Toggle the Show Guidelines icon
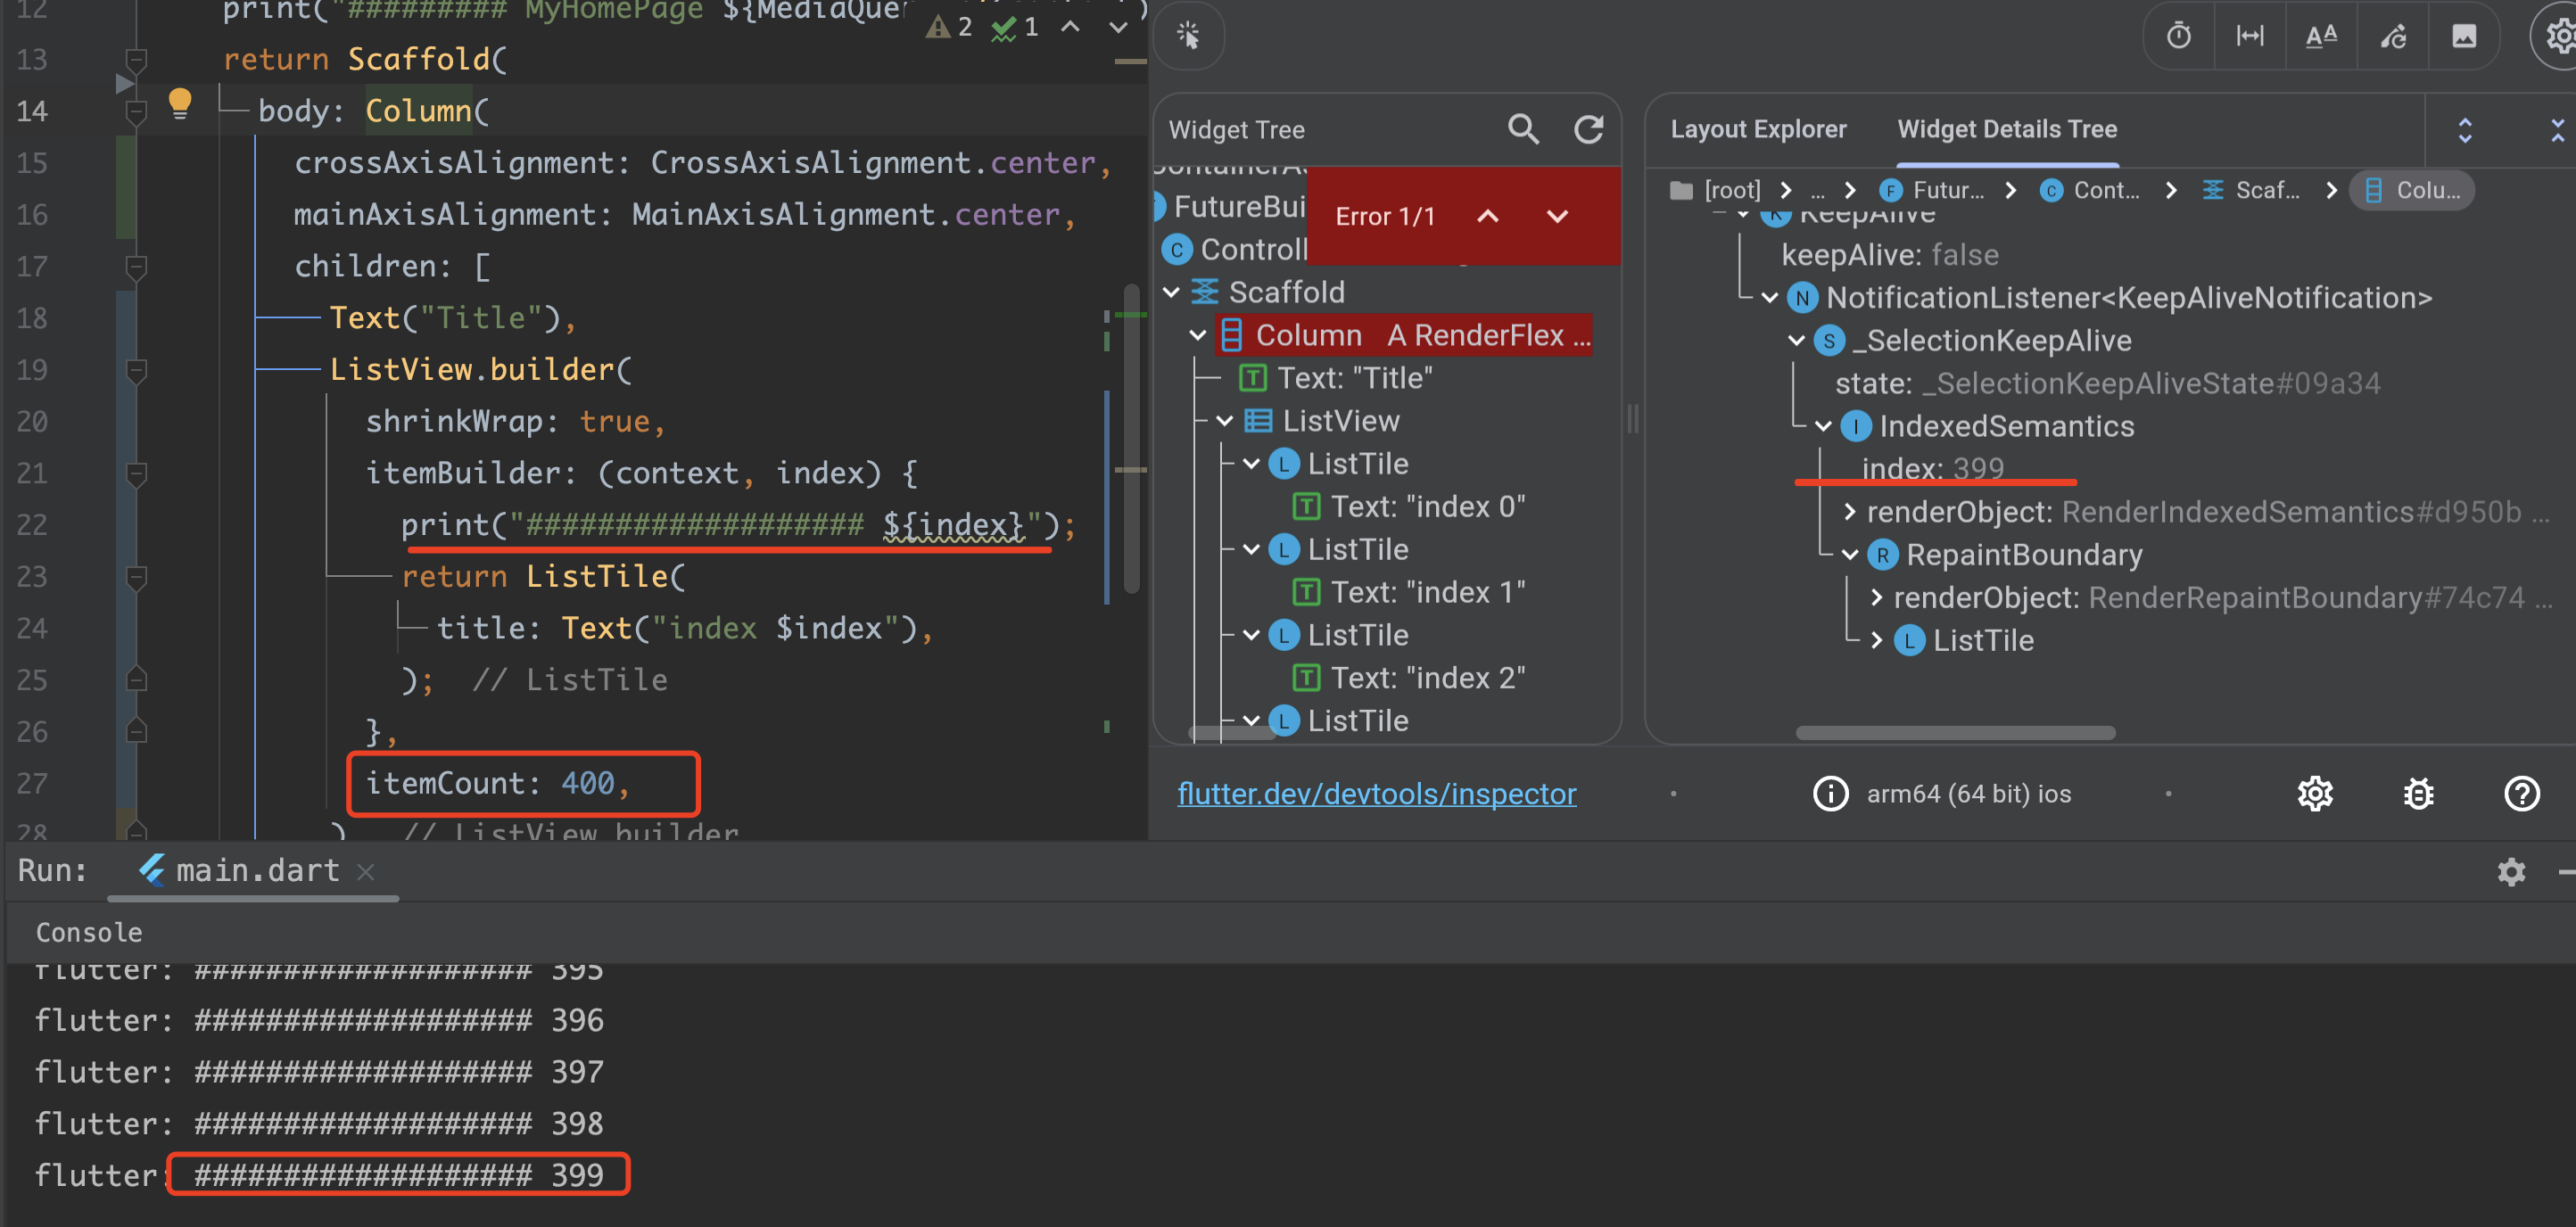 (2250, 36)
